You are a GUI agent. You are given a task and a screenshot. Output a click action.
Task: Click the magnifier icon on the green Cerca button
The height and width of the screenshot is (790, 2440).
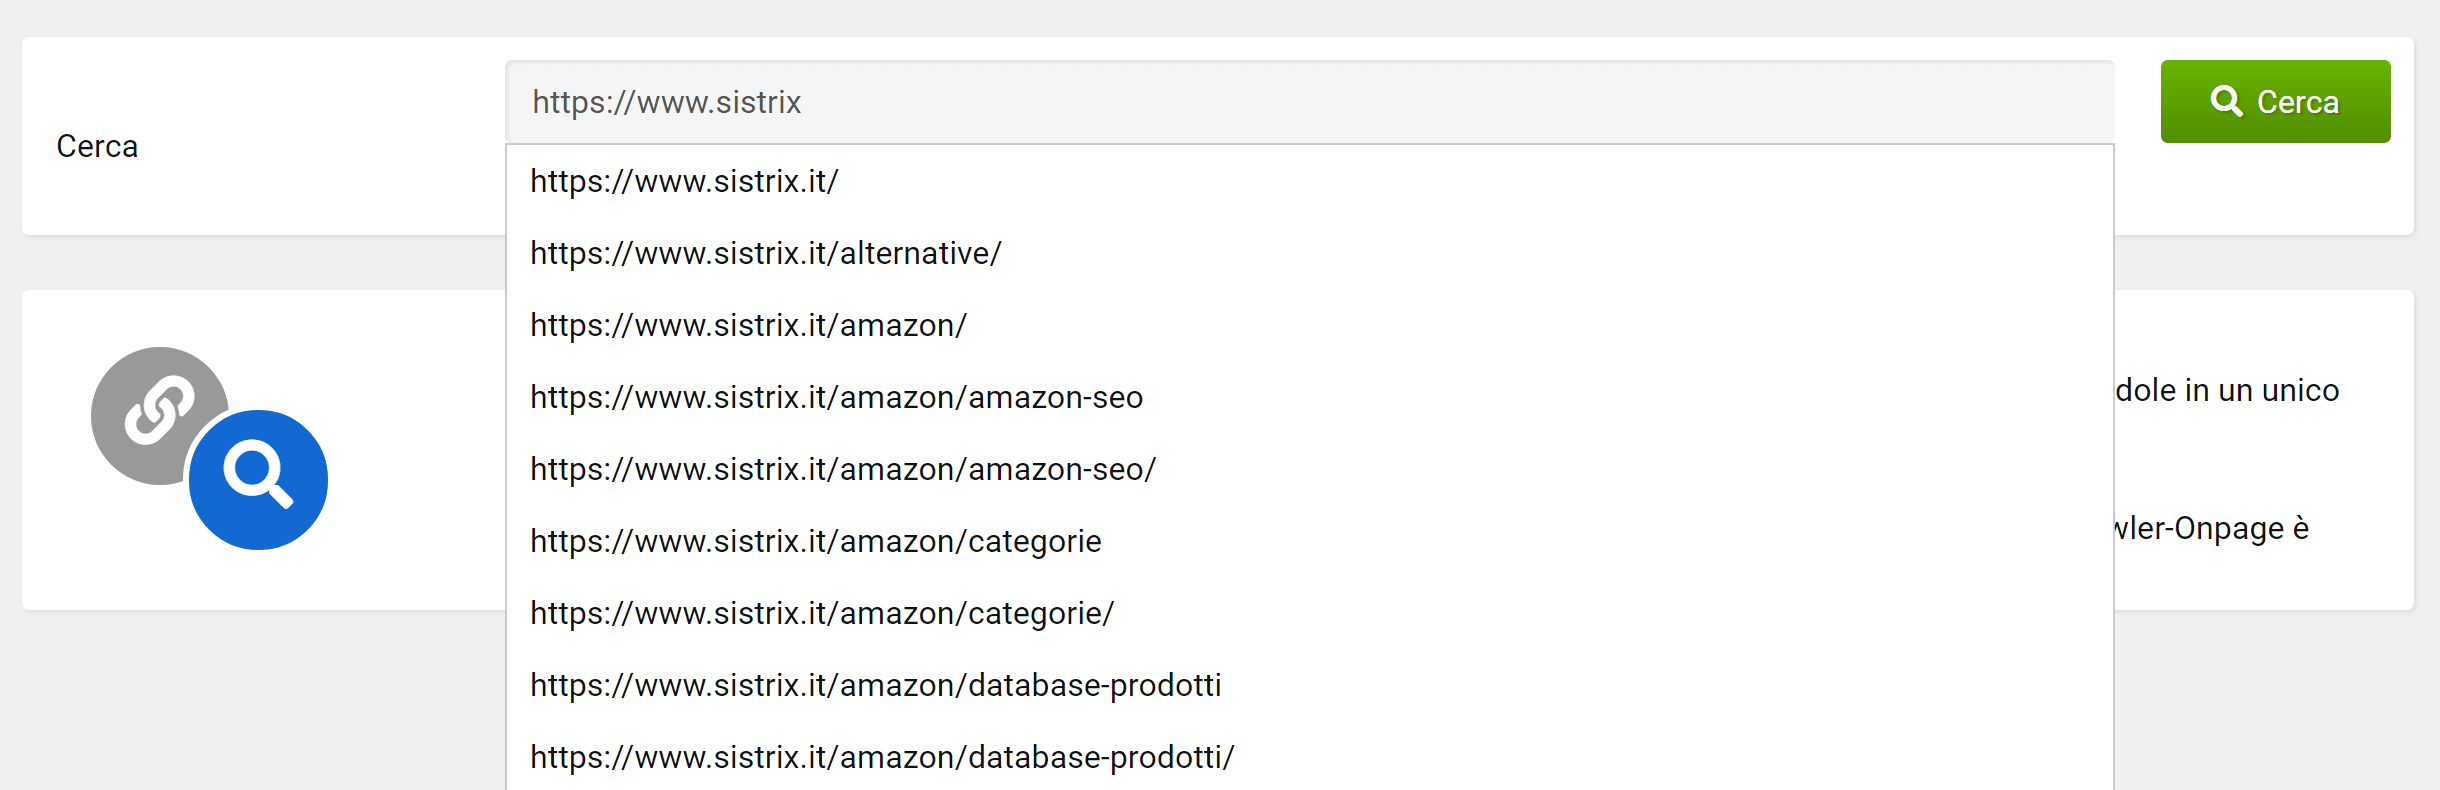(x=2226, y=101)
